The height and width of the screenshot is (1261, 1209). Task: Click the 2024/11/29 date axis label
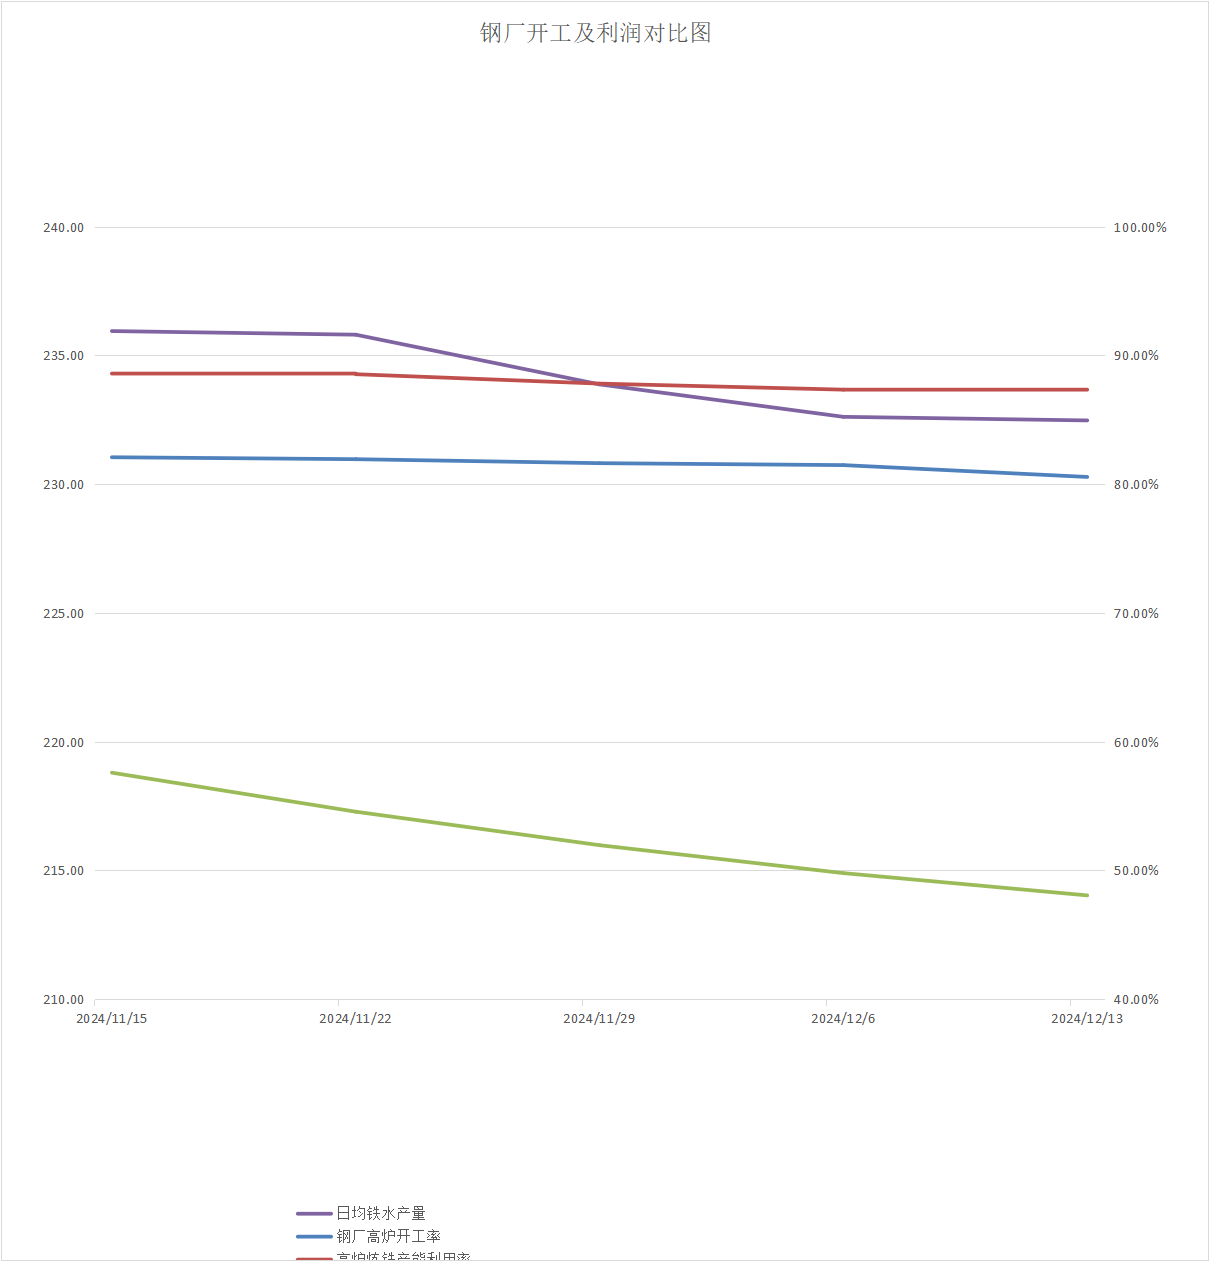599,1019
